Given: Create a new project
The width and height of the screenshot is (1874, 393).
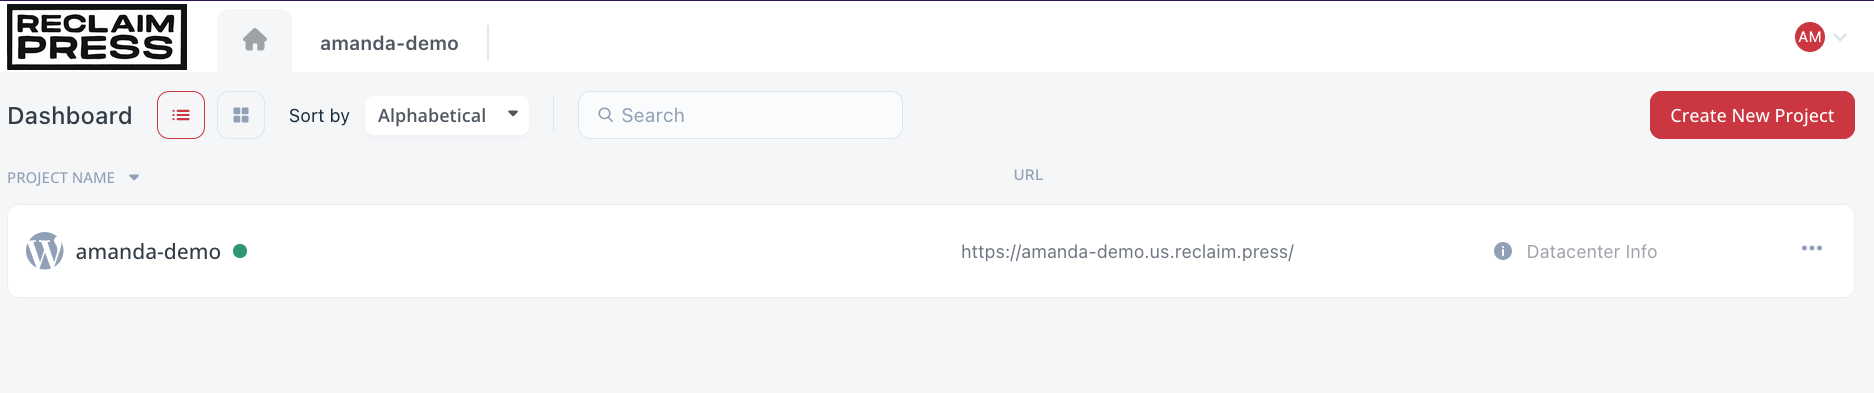Looking at the screenshot, I should click(1752, 115).
